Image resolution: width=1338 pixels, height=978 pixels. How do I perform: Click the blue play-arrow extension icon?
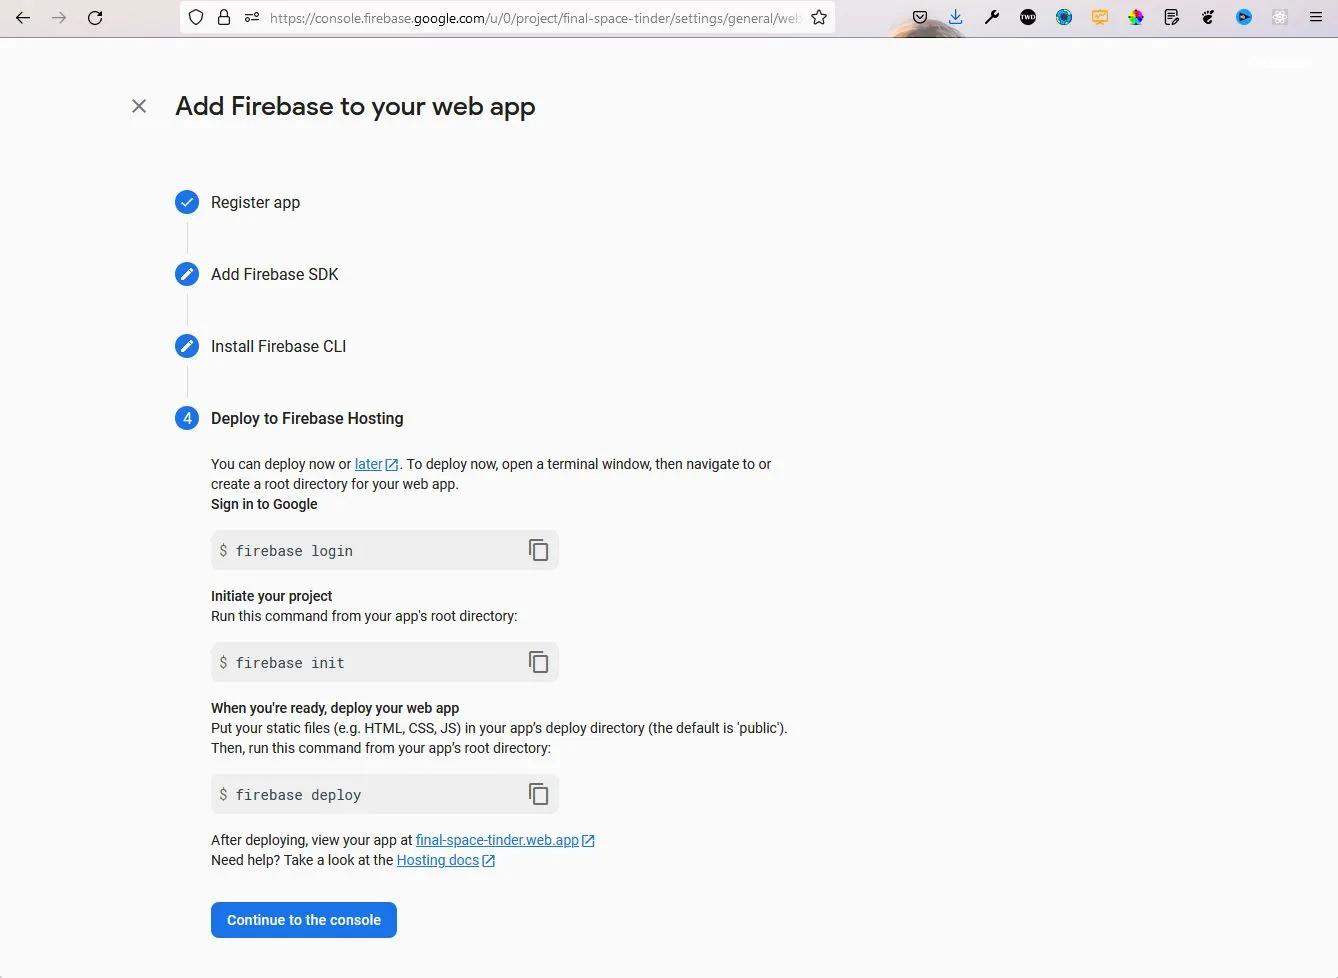[1244, 17]
